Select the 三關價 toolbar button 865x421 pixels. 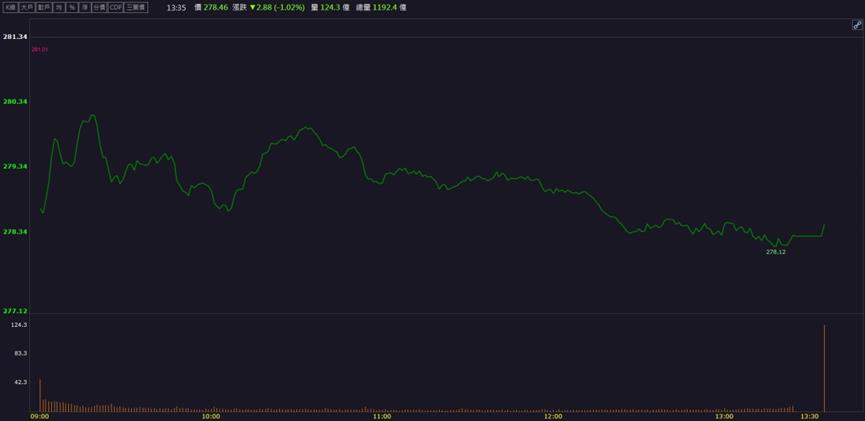click(136, 8)
